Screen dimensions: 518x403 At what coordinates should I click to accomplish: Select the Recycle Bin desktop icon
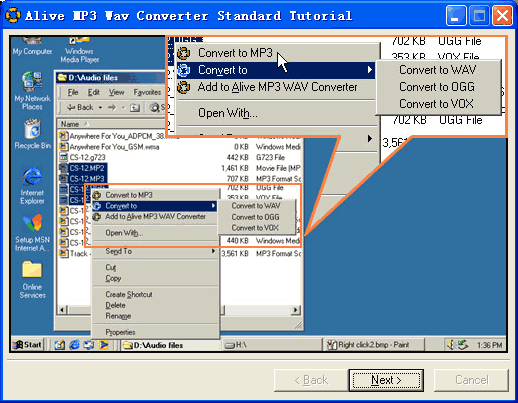[x=33, y=134]
